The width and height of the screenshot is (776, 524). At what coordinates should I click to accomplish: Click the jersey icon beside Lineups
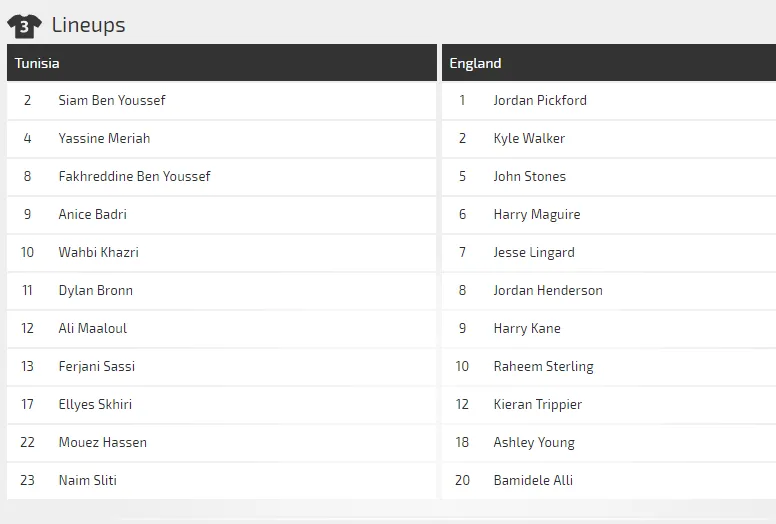24,26
